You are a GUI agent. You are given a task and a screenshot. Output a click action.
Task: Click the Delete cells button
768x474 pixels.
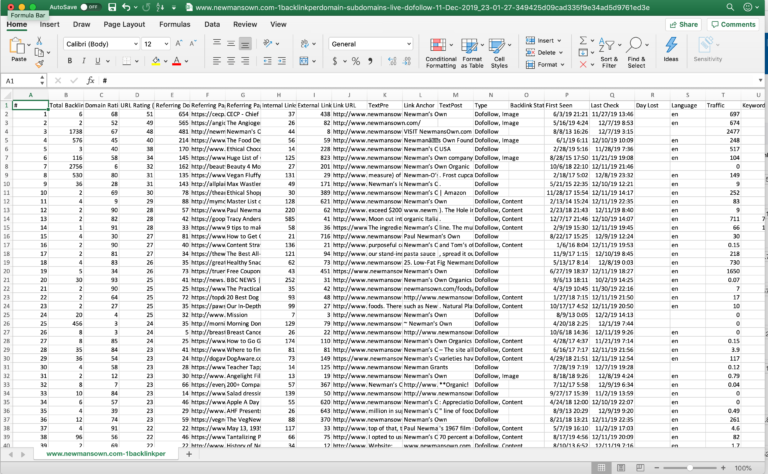(544, 52)
